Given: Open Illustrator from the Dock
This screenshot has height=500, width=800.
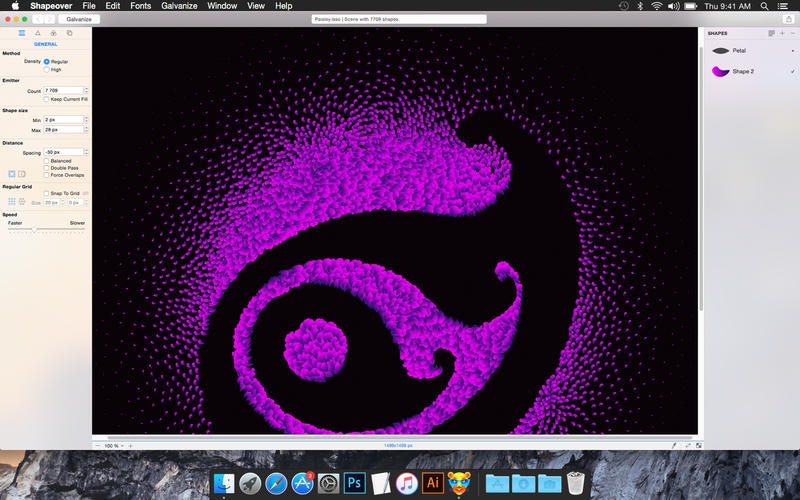Looking at the screenshot, I should pos(433,483).
